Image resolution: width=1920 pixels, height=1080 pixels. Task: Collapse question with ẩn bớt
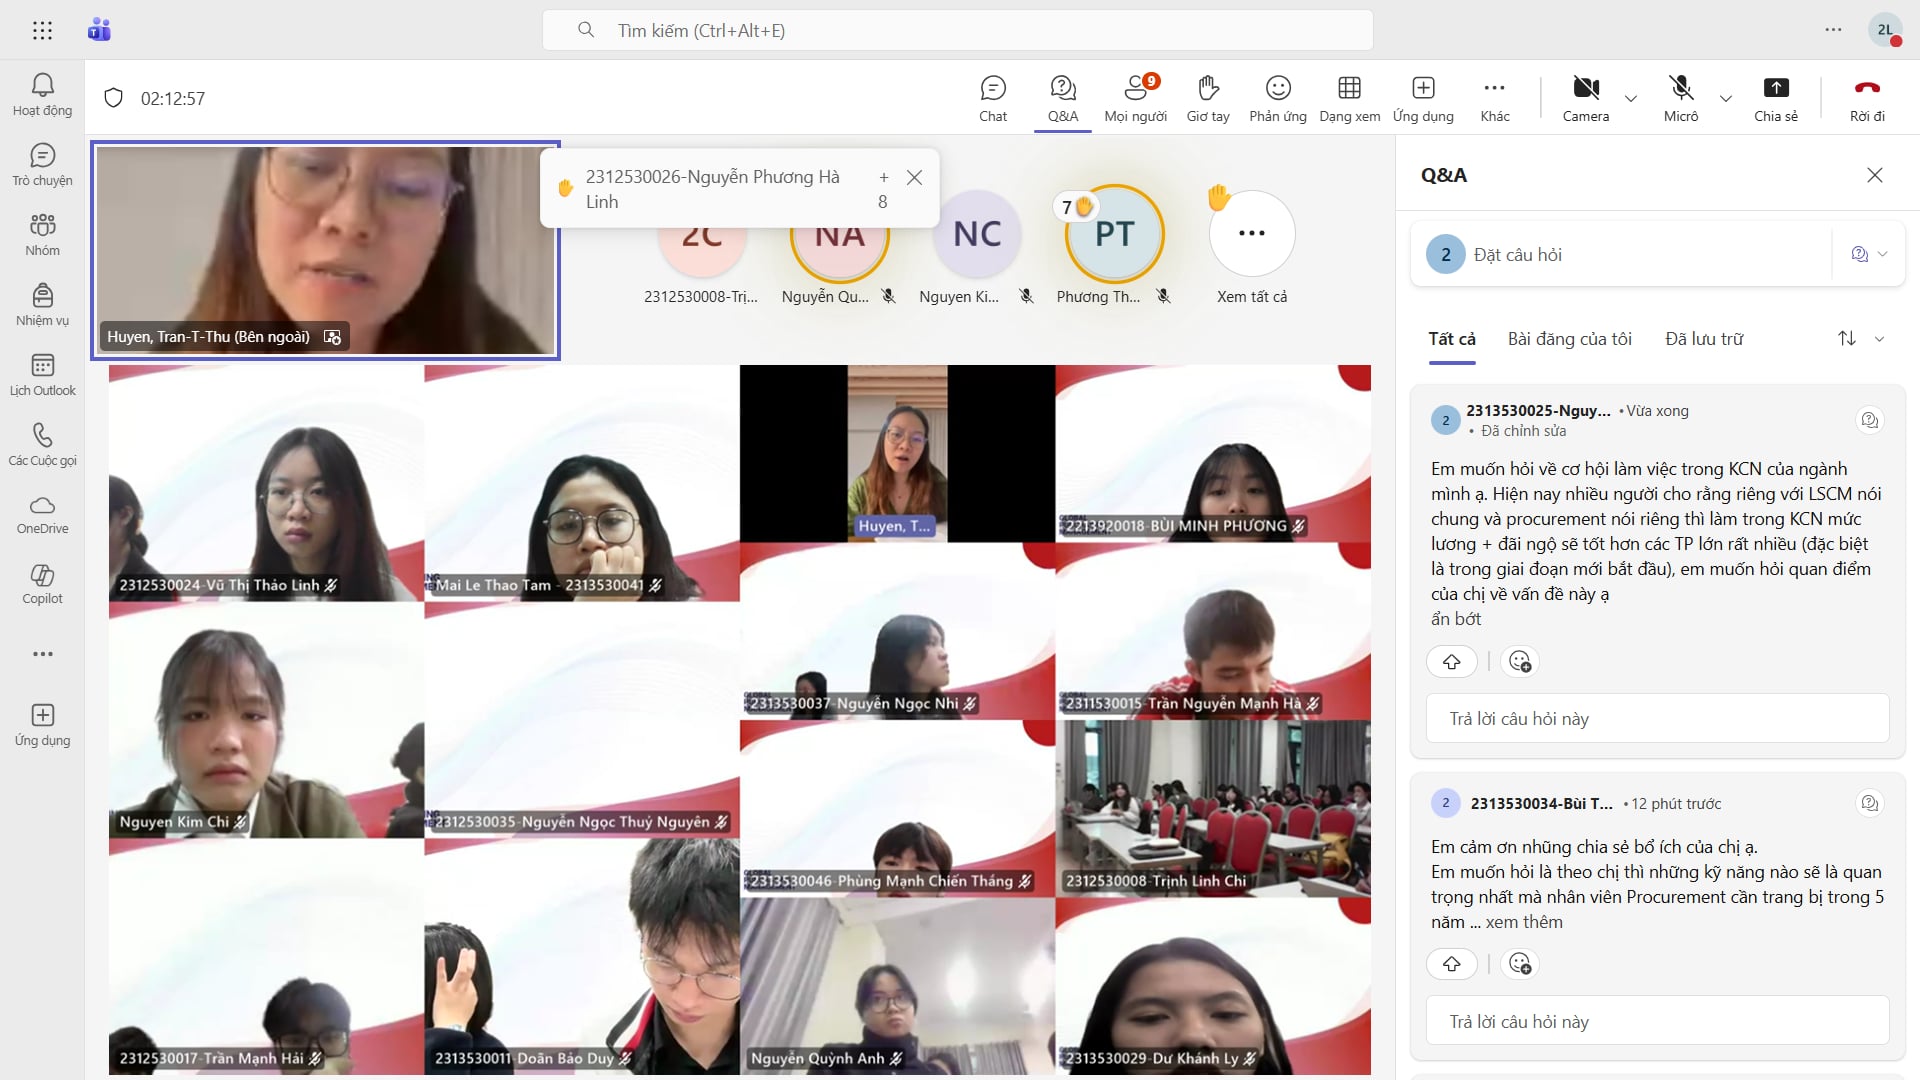point(1455,619)
